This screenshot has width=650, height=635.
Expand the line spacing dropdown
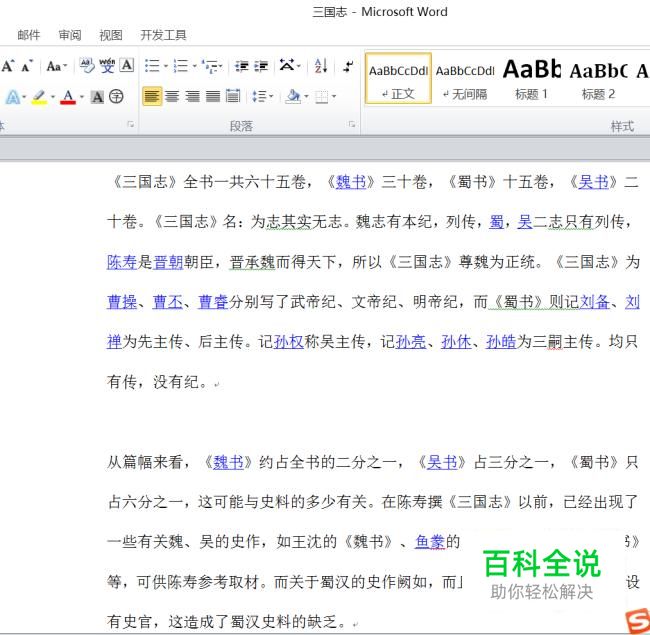coord(262,97)
